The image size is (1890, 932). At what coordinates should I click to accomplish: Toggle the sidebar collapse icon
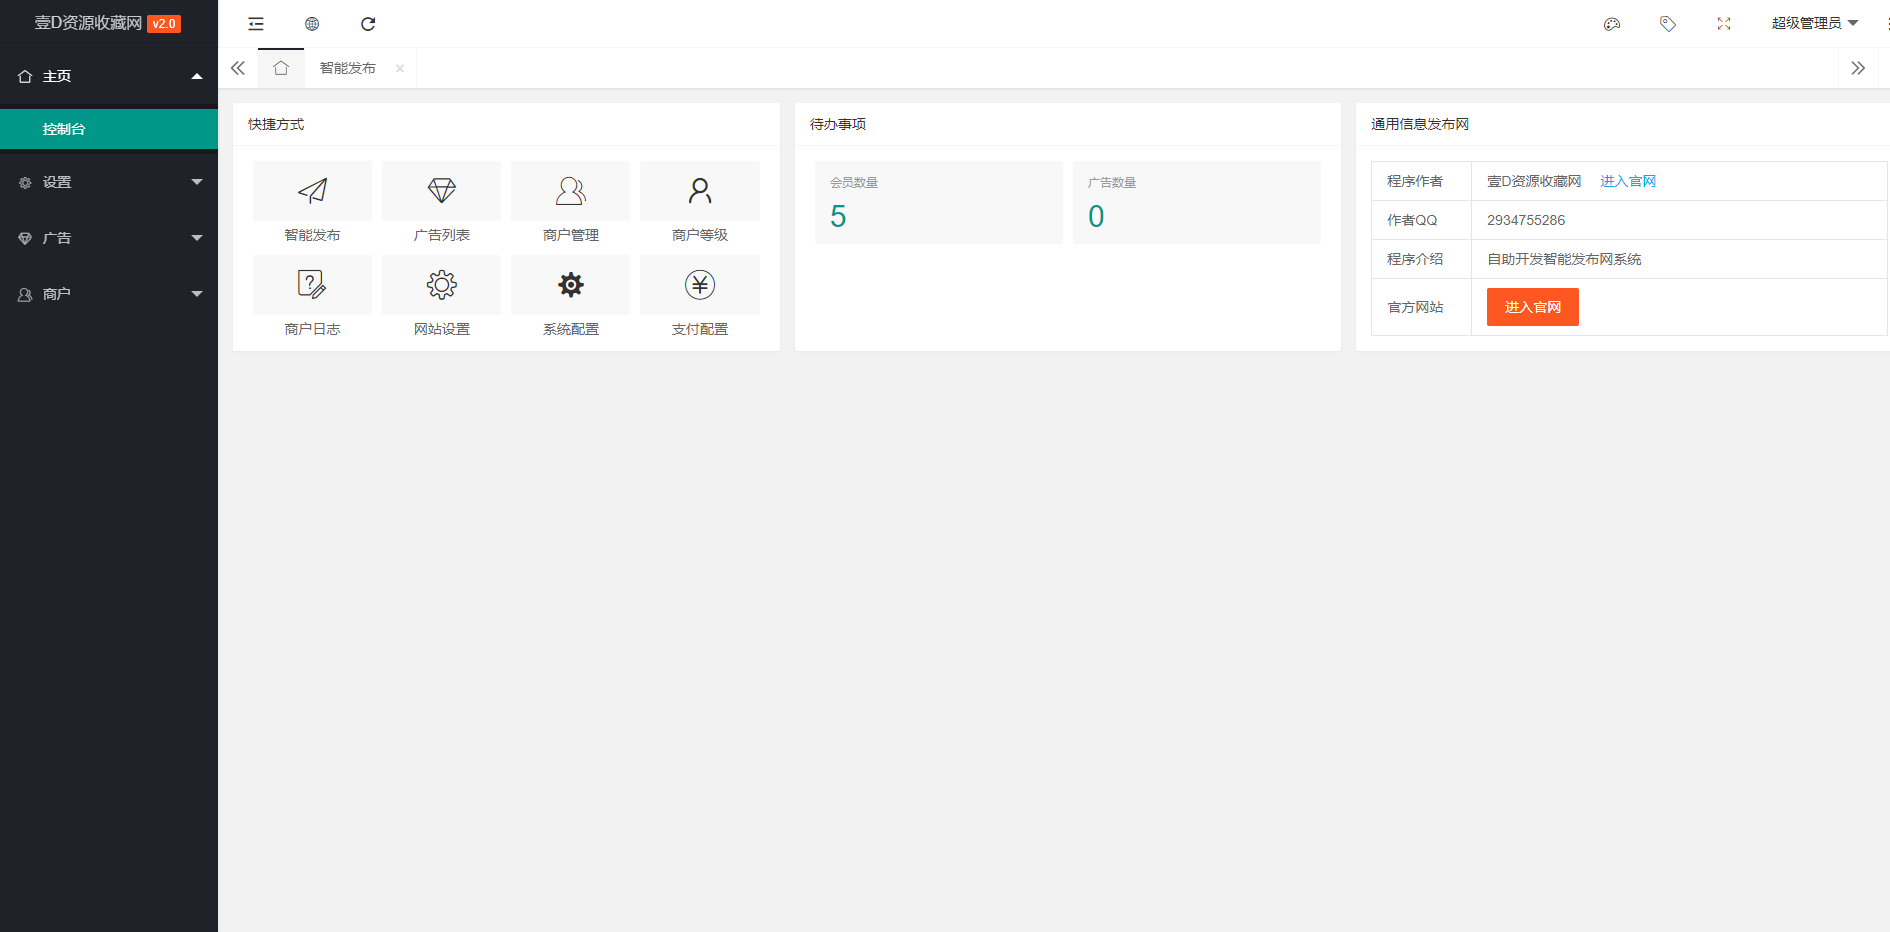256,24
